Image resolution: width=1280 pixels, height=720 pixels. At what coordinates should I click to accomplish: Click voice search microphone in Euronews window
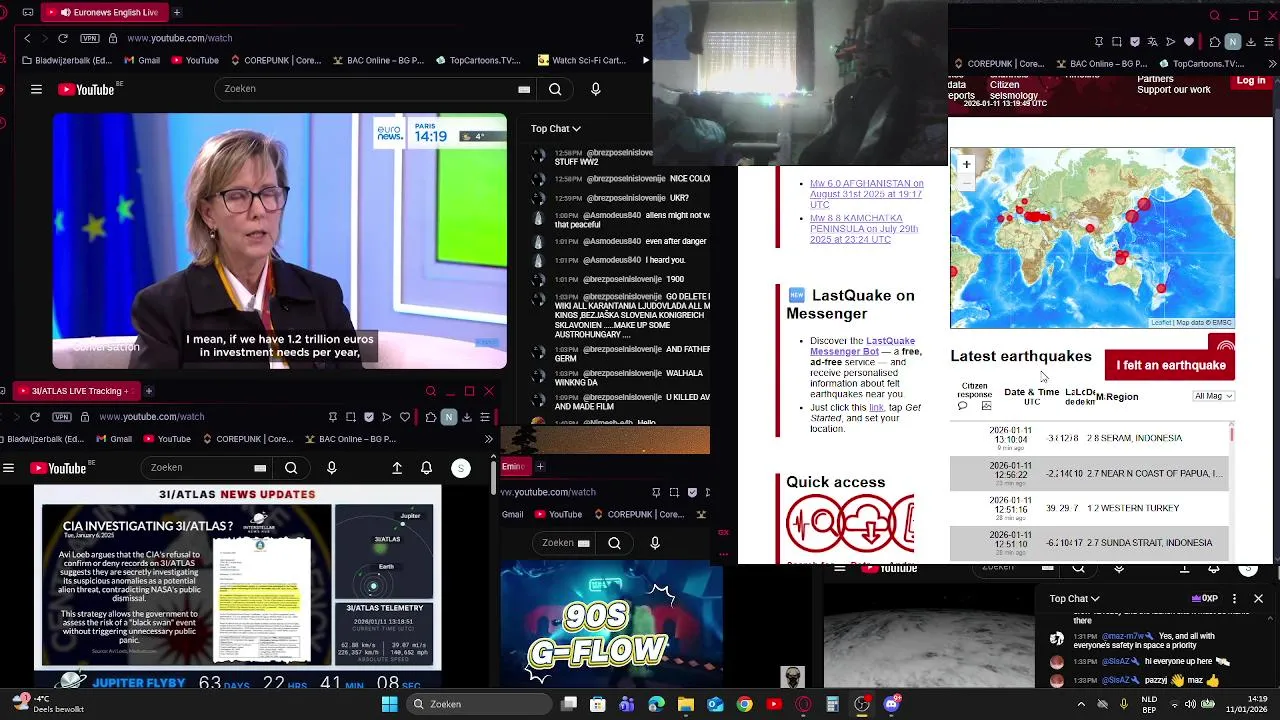click(596, 89)
